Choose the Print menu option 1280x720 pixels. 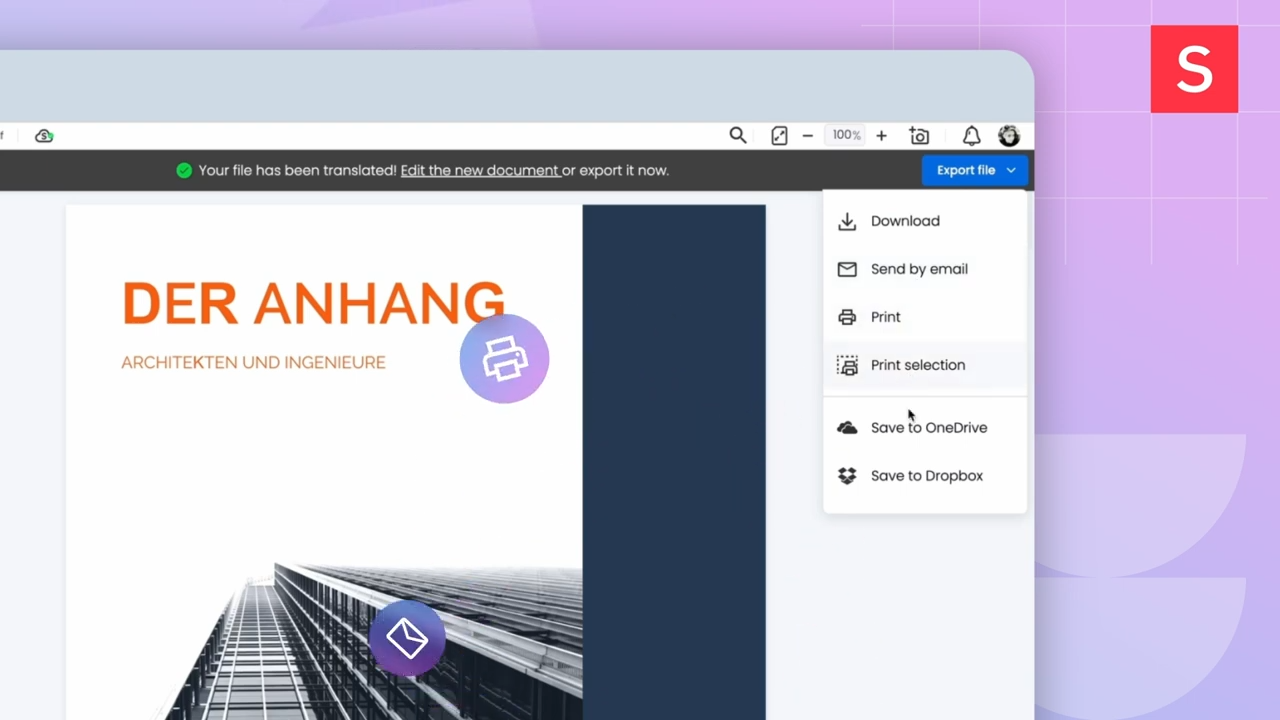tap(925, 317)
